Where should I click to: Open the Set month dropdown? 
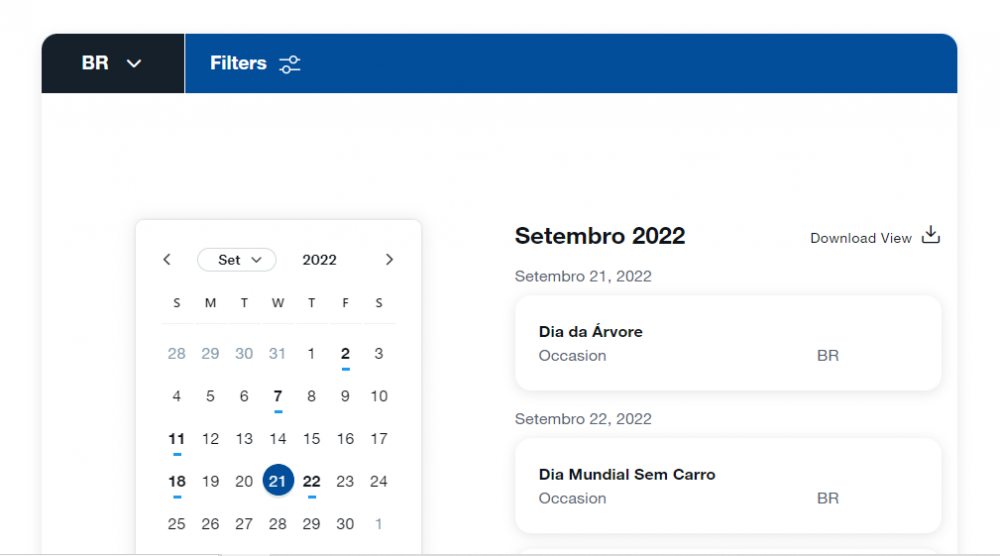click(237, 260)
